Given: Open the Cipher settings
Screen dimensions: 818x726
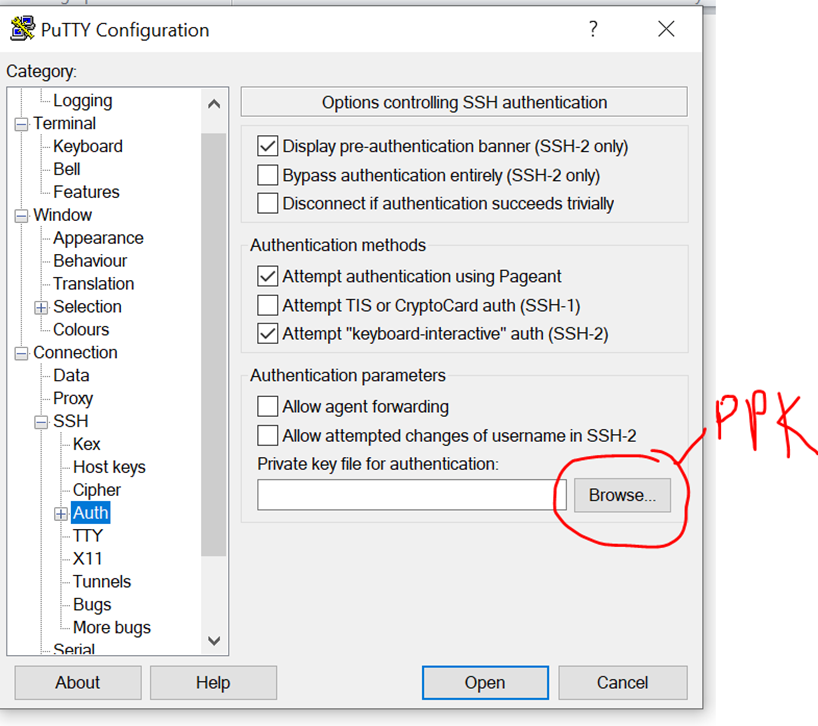Looking at the screenshot, I should tap(97, 490).
